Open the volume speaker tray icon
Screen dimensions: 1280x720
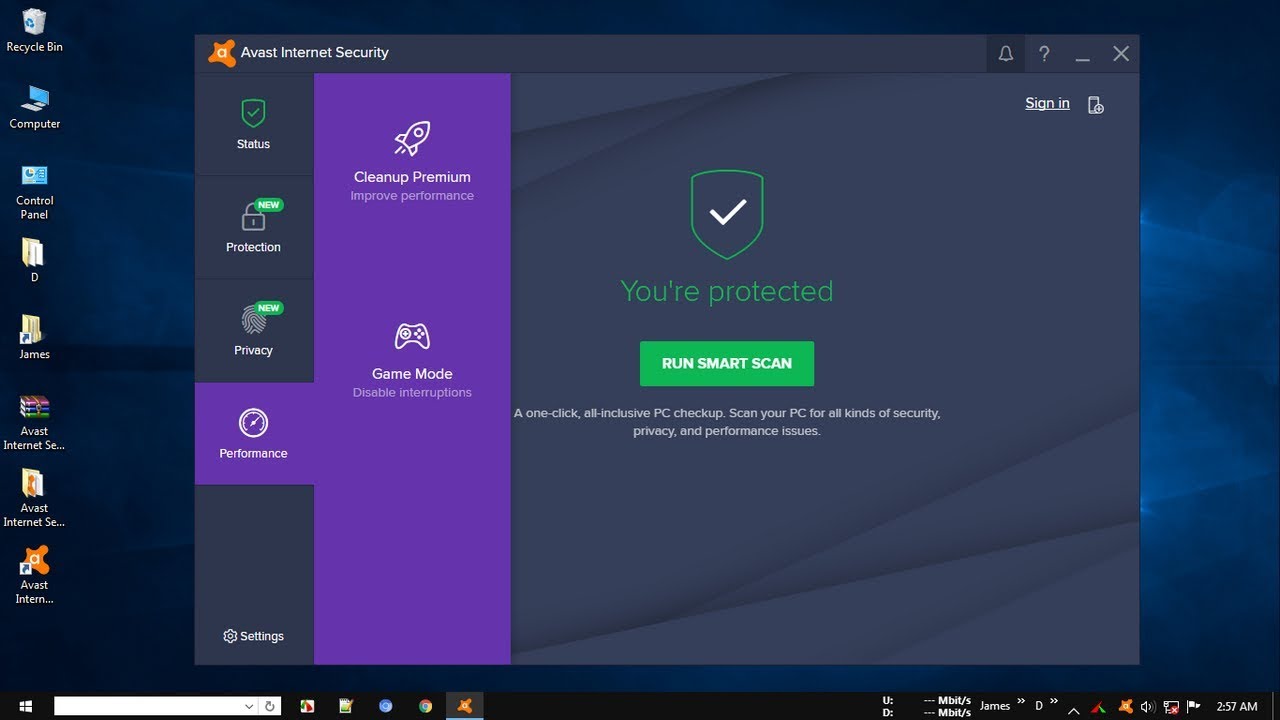(x=1147, y=707)
